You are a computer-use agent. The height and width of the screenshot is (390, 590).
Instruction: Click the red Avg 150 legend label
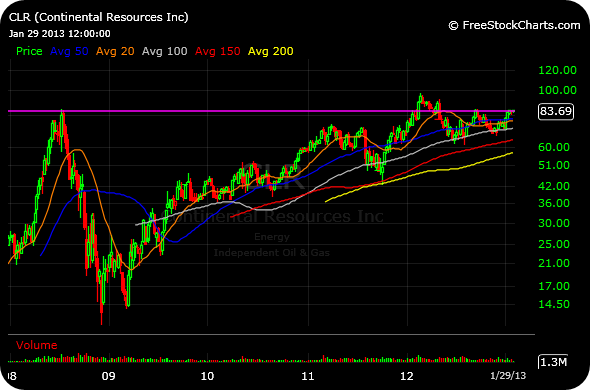[217, 51]
